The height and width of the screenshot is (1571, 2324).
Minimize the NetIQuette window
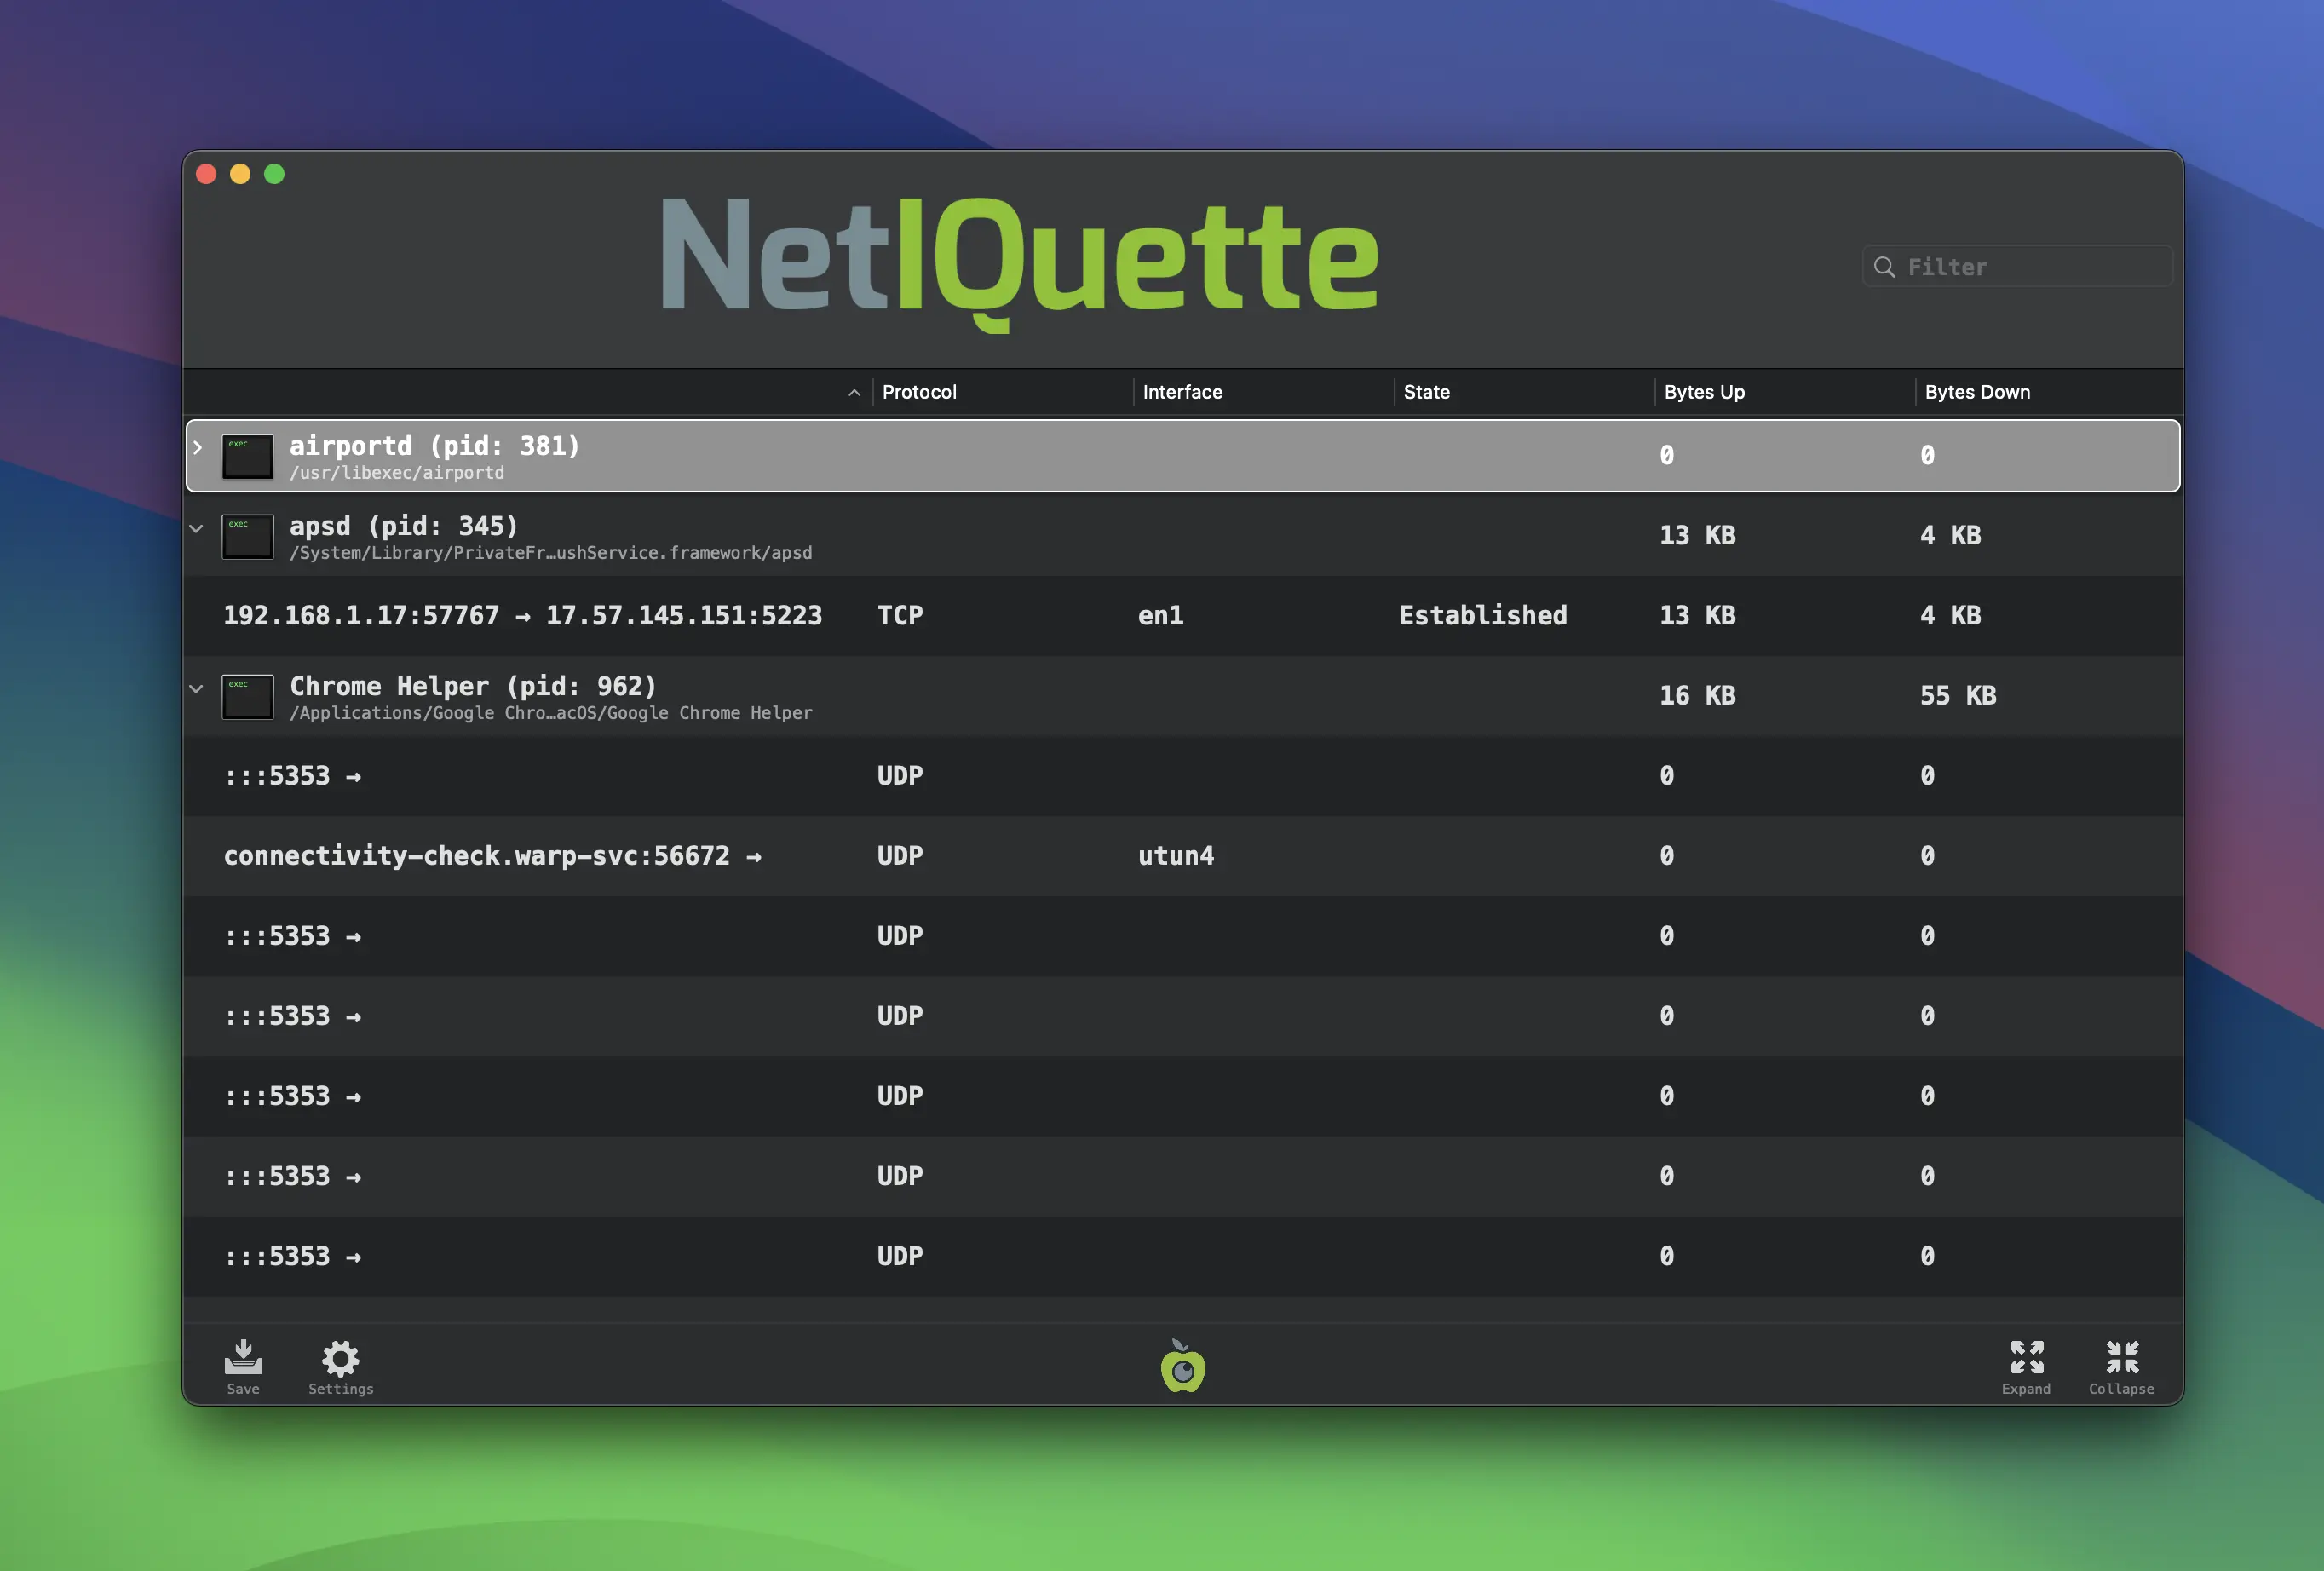240,174
